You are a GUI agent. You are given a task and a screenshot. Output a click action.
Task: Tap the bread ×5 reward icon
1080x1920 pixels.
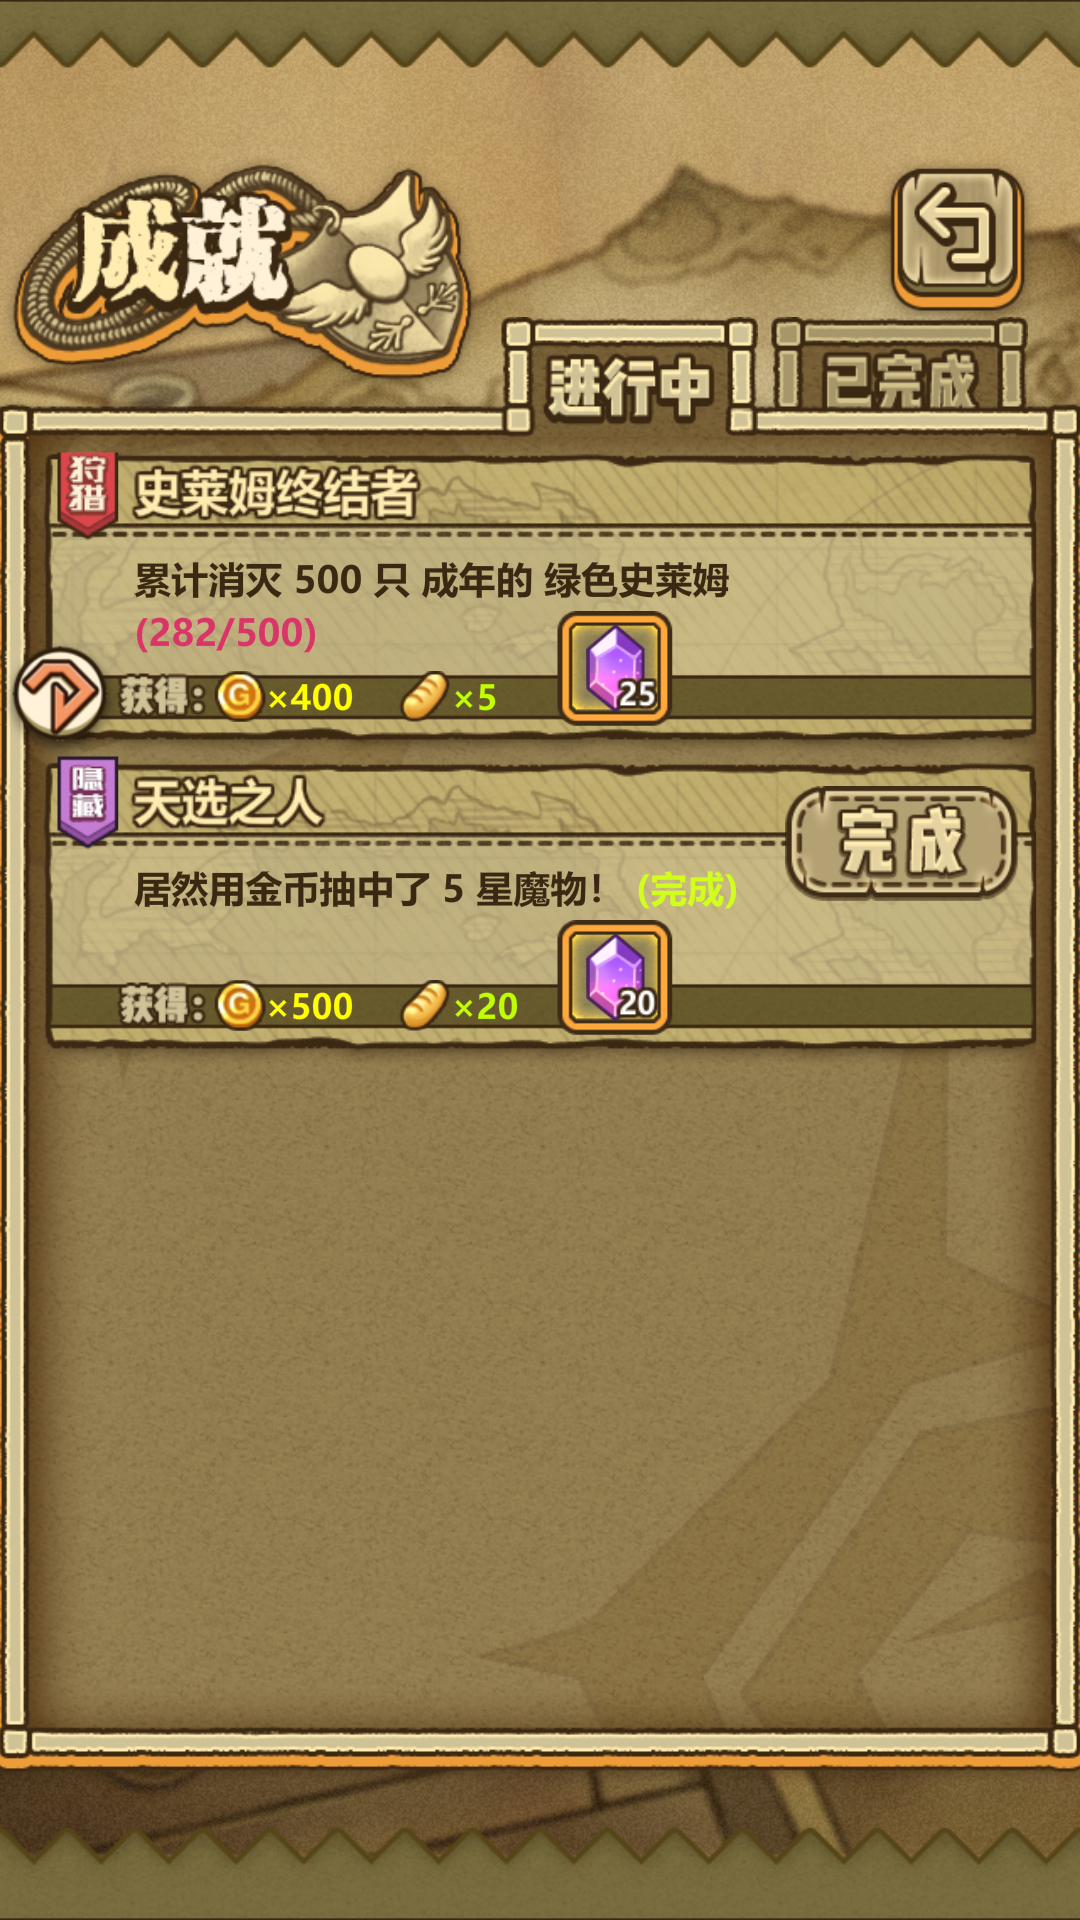[x=424, y=696]
